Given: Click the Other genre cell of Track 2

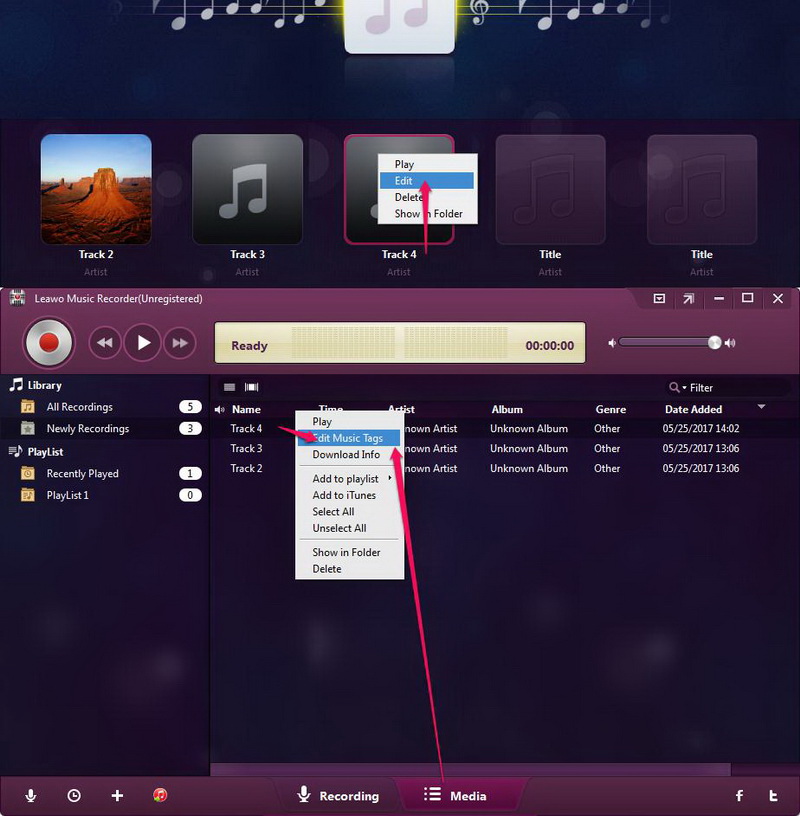Looking at the screenshot, I should coord(607,468).
